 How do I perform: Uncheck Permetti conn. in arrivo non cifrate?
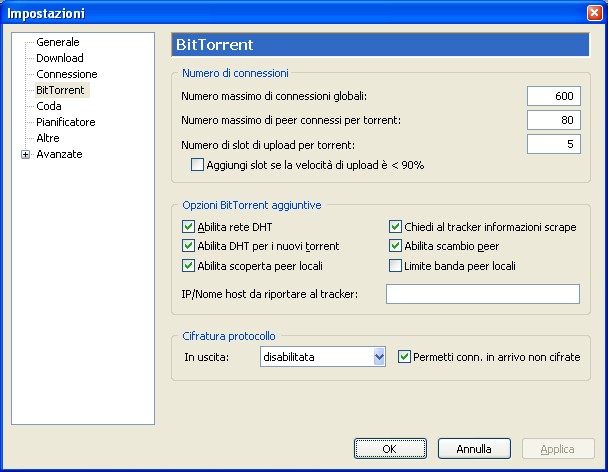tap(405, 356)
